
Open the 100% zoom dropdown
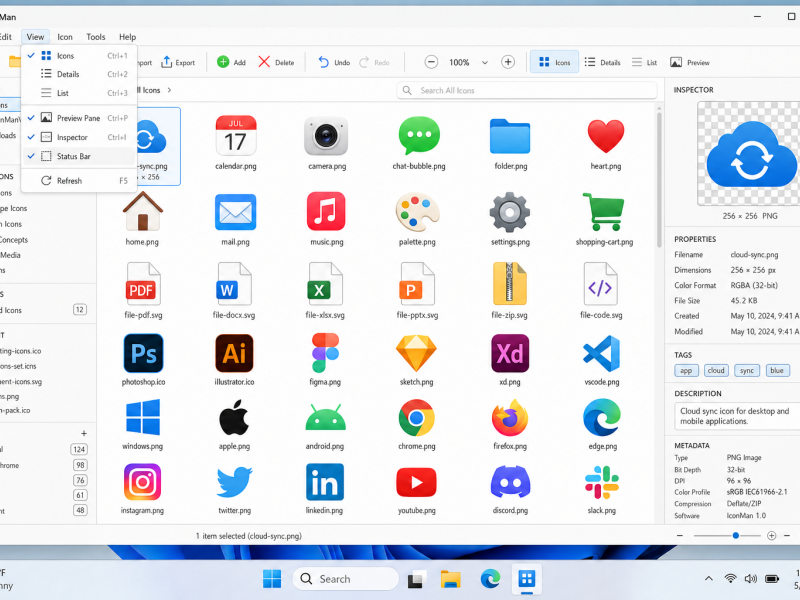484,62
